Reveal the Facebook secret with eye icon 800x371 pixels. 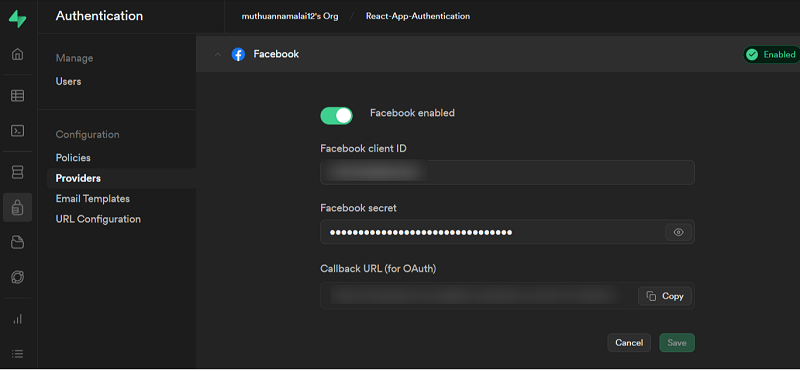tap(678, 232)
